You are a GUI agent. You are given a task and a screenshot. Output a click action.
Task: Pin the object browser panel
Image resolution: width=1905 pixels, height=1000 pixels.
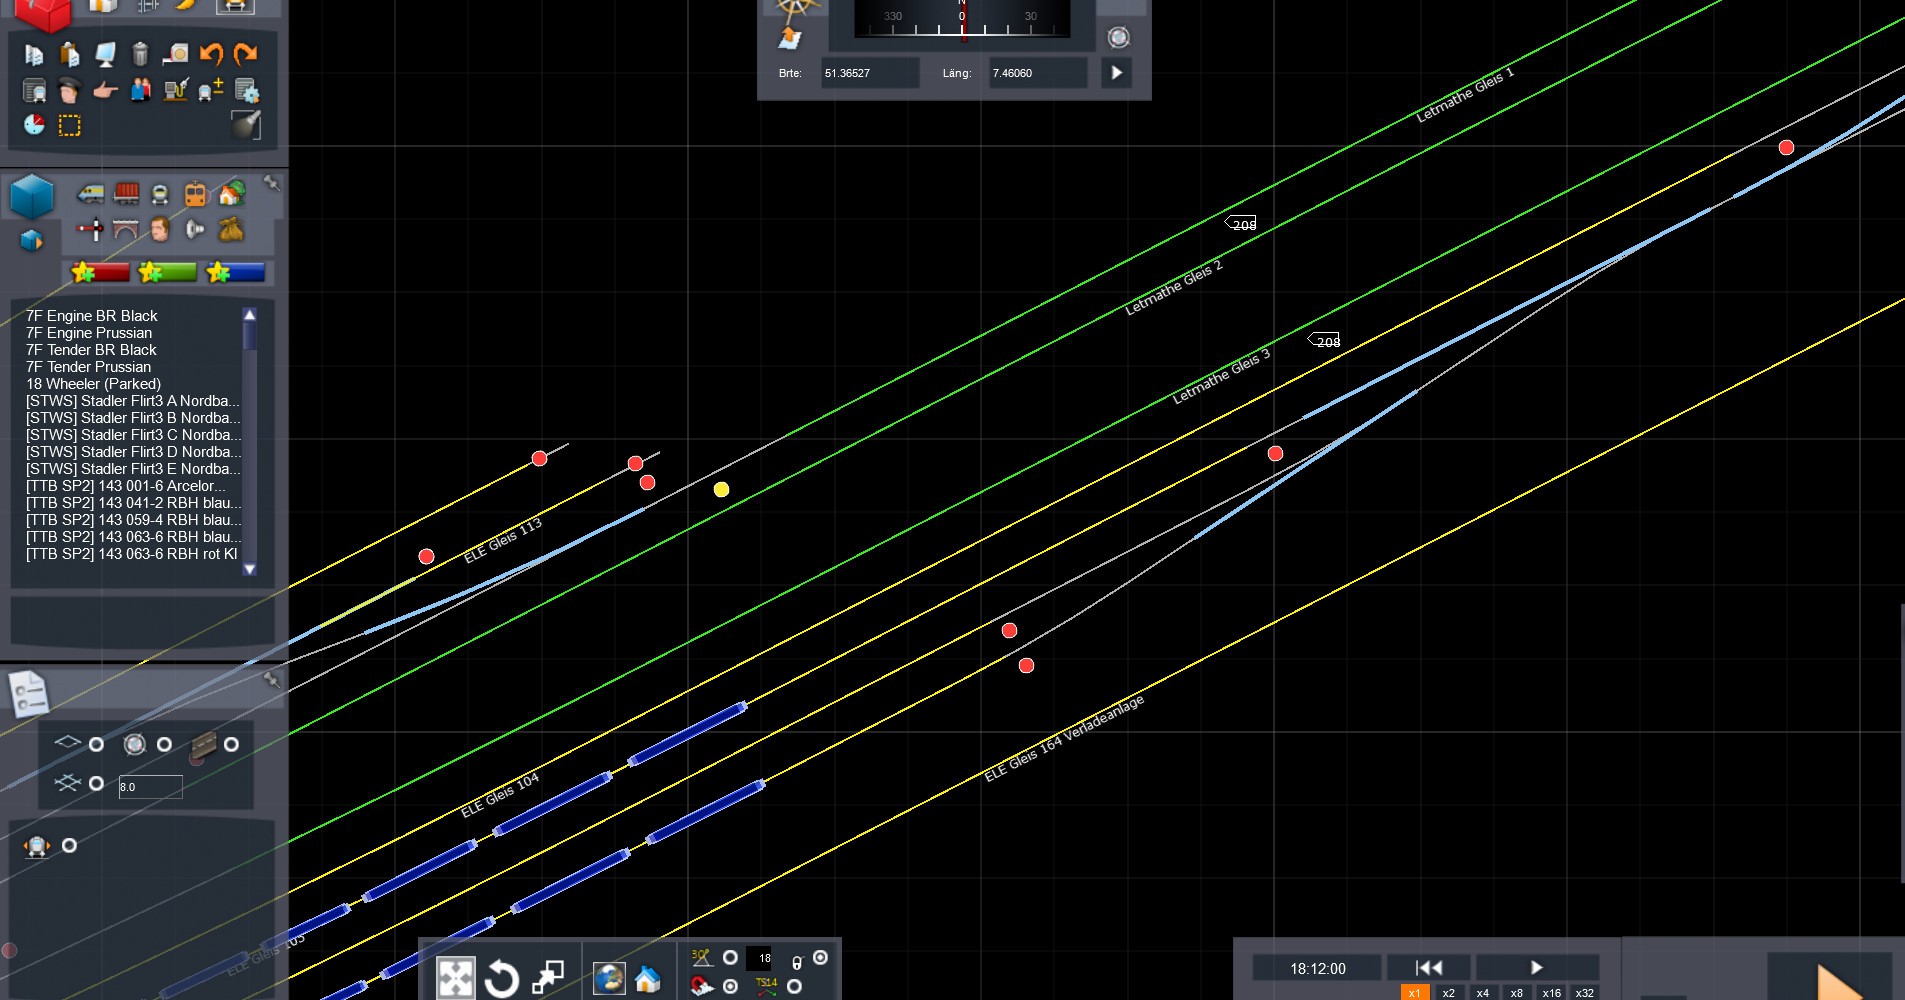pyautogui.click(x=271, y=183)
